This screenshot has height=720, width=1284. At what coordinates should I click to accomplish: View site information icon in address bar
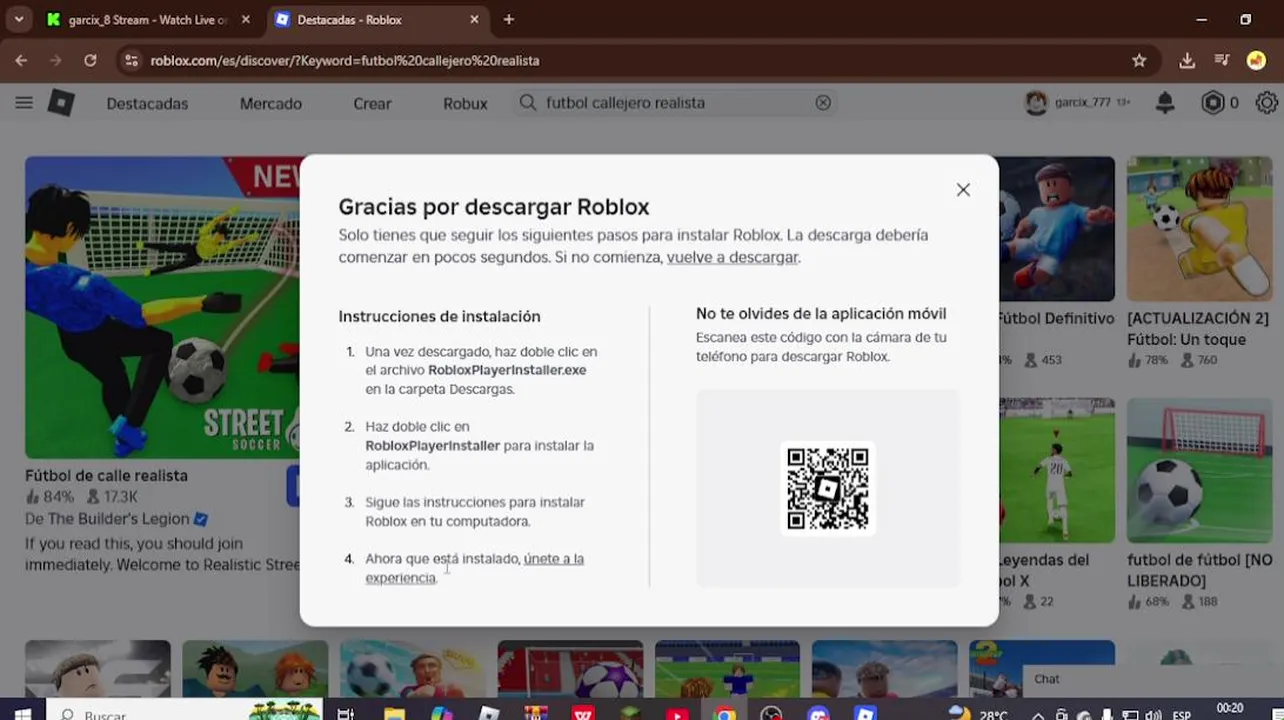pyautogui.click(x=131, y=61)
